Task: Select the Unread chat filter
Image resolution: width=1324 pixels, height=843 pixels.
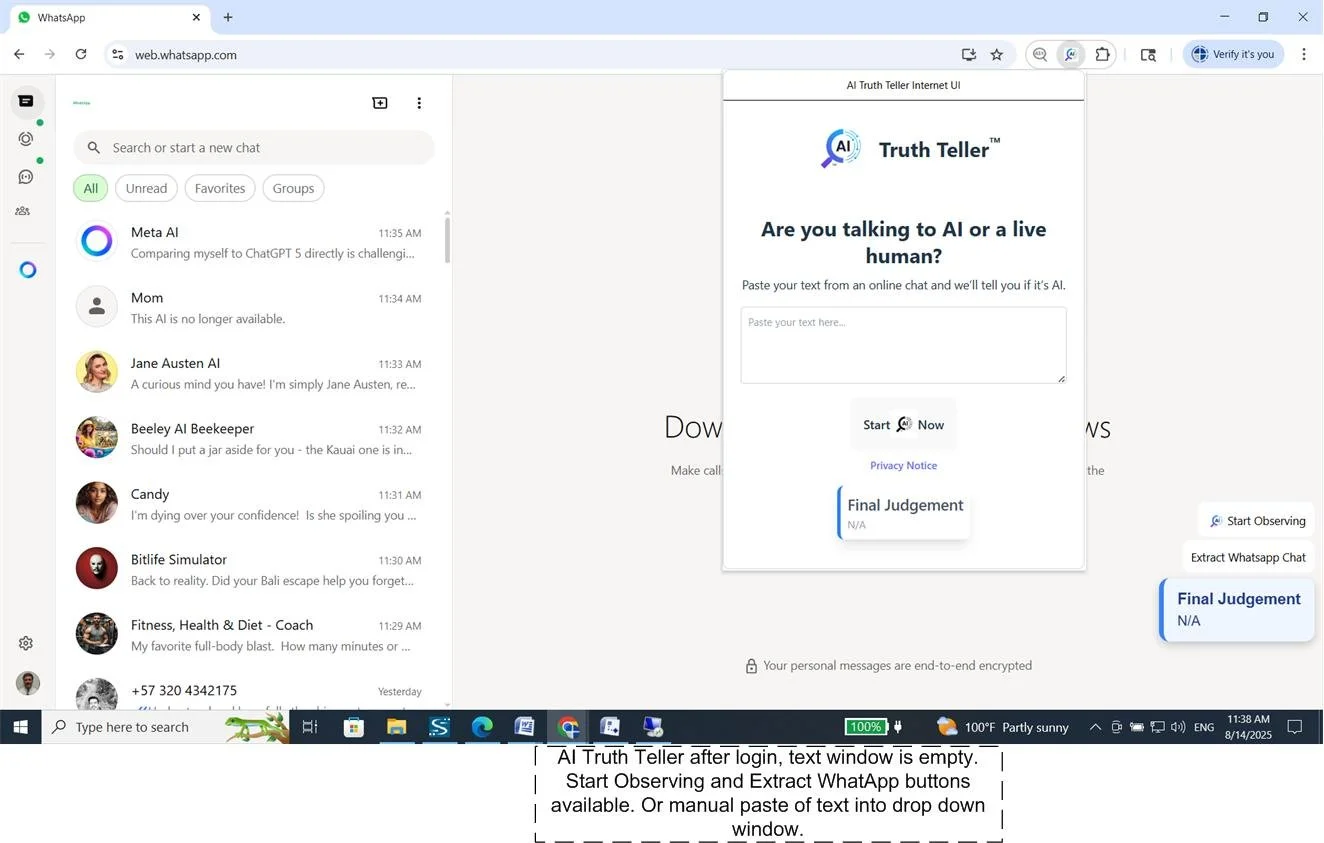Action: click(146, 188)
